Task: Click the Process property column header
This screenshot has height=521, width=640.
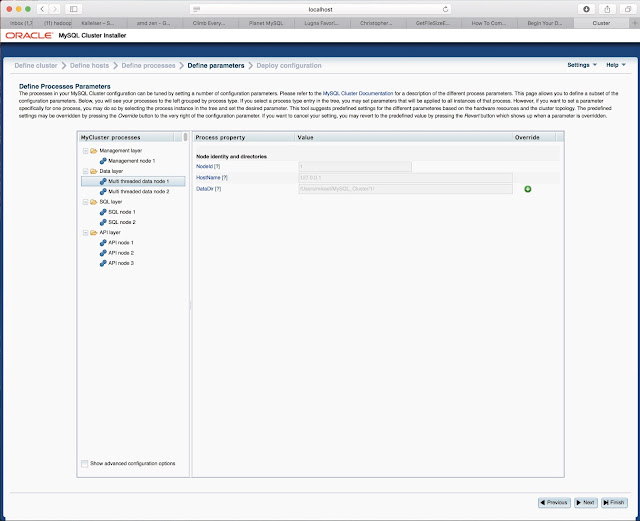Action: click(x=243, y=138)
